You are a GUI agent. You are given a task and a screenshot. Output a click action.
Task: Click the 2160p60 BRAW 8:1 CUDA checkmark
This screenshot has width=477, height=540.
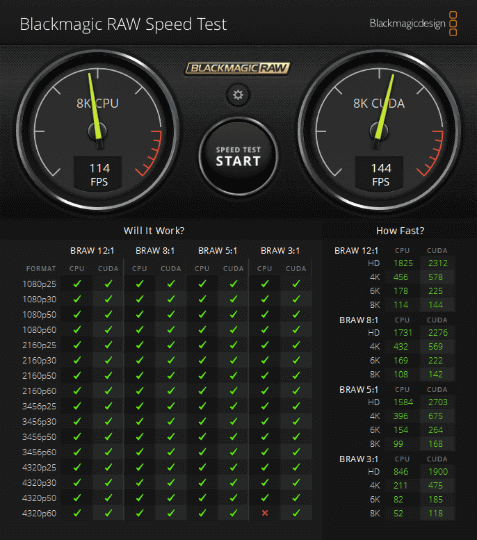tap(171, 391)
